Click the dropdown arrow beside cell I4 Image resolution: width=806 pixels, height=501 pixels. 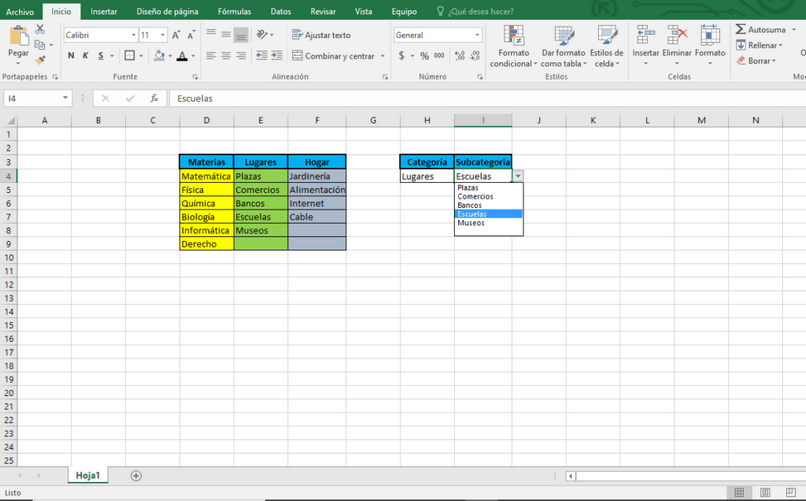click(518, 176)
